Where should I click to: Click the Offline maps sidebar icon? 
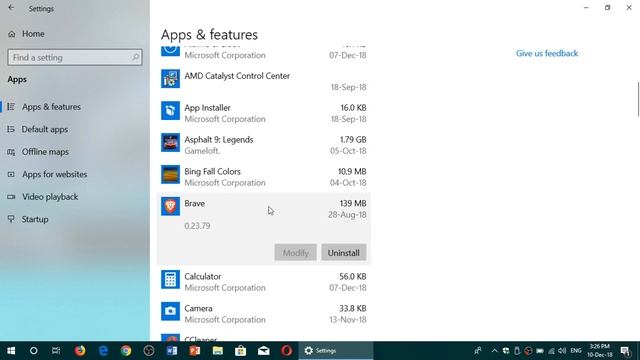tap(11, 152)
